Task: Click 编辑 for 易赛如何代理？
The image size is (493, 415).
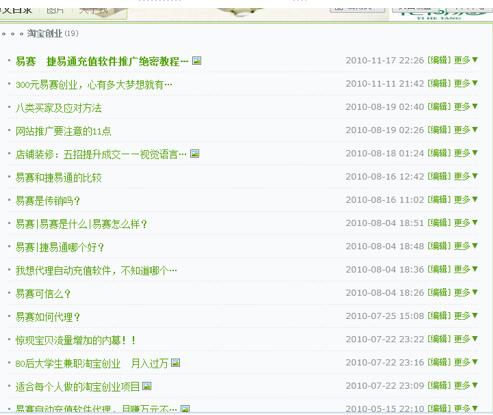Action: [x=439, y=316]
